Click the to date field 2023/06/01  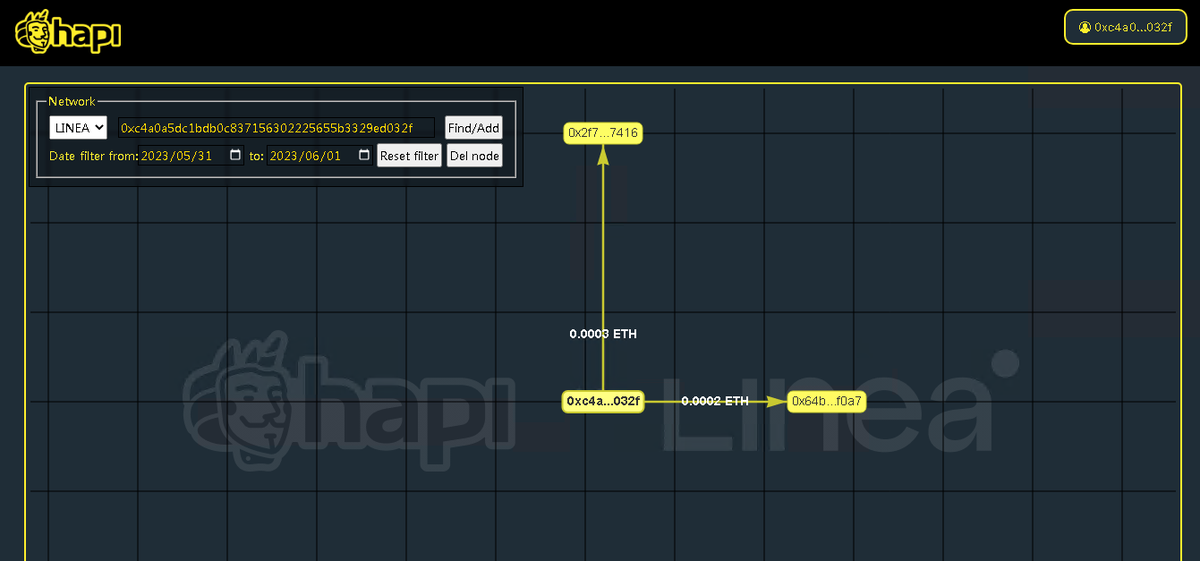click(320, 155)
